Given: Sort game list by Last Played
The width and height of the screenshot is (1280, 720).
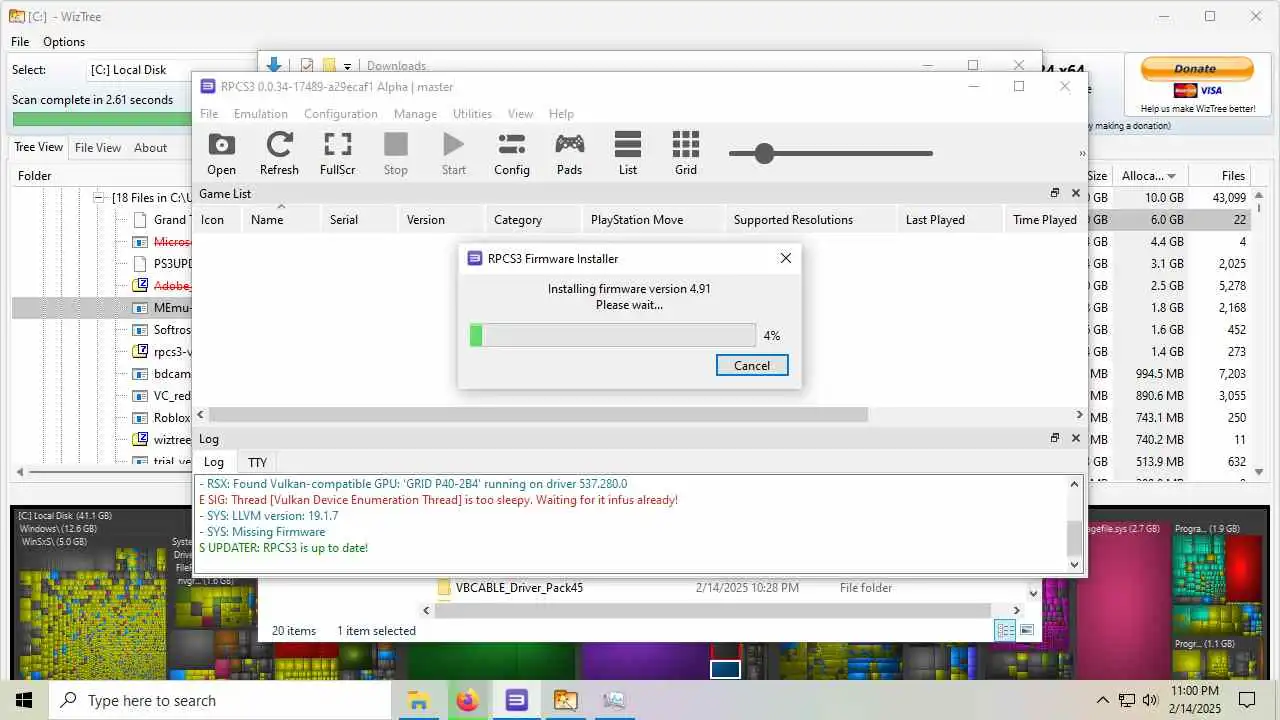Looking at the screenshot, I should [950, 219].
